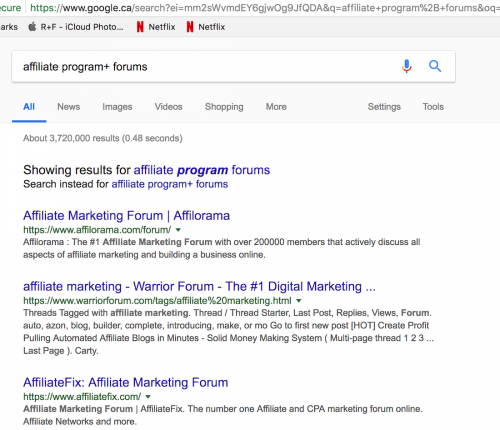Open search Settings

pos(384,107)
